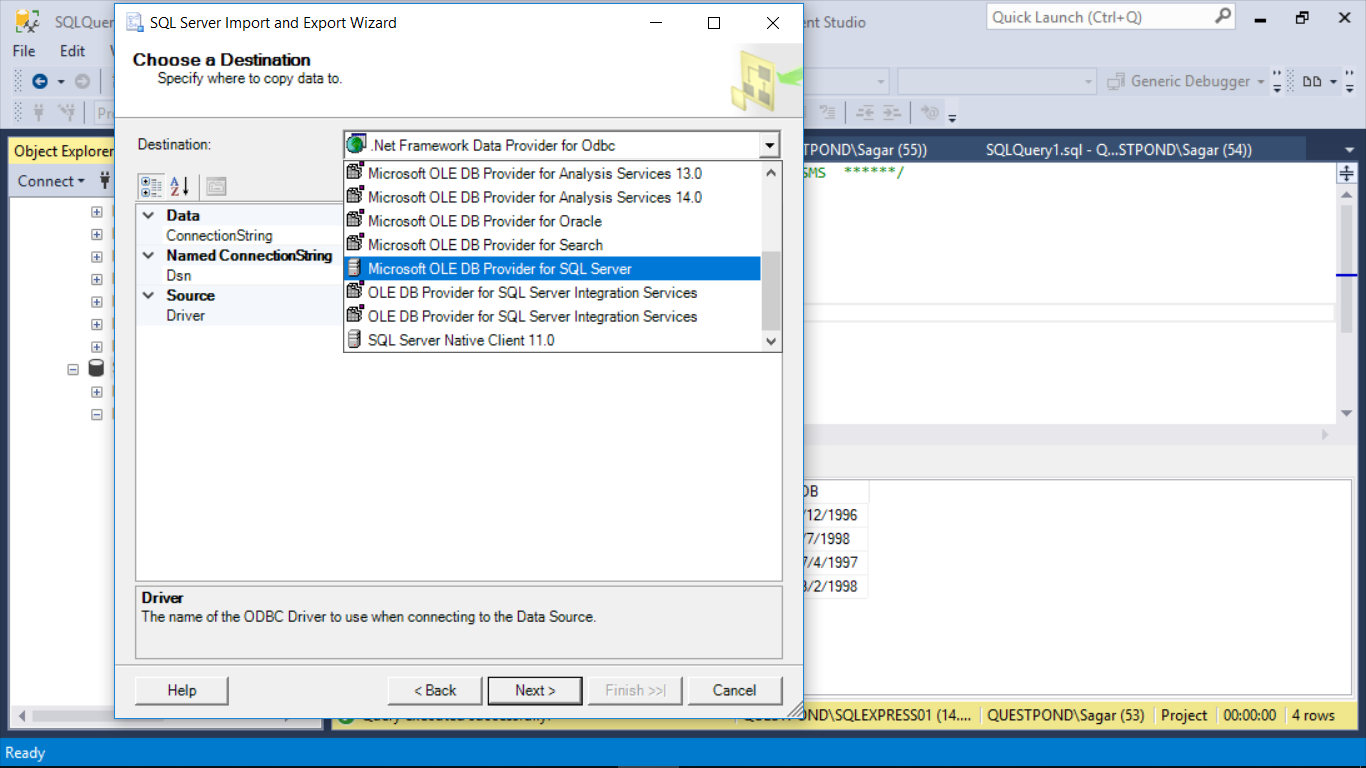Open the Property Pages button in wizard

pos(217,186)
